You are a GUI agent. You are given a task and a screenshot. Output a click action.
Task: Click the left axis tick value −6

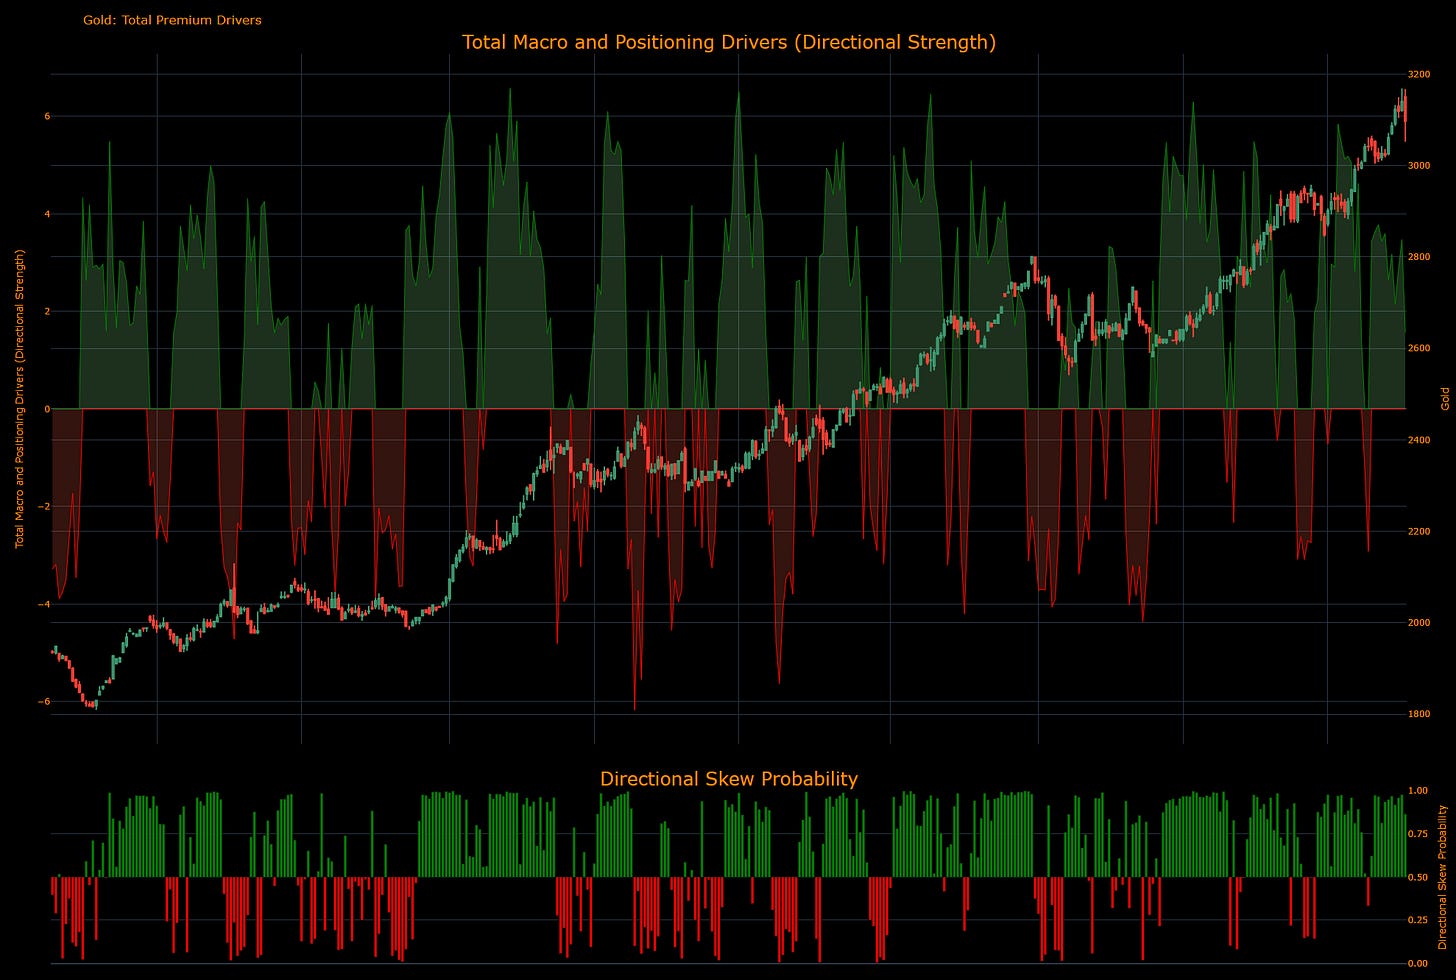point(44,701)
